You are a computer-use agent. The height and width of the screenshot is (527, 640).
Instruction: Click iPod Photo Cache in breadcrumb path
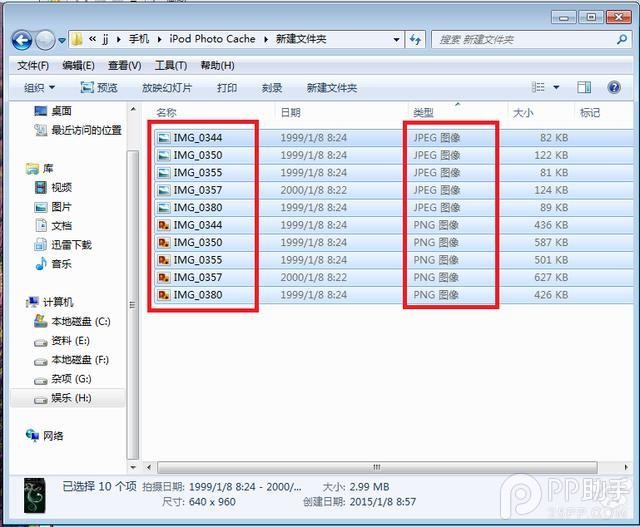(212, 39)
